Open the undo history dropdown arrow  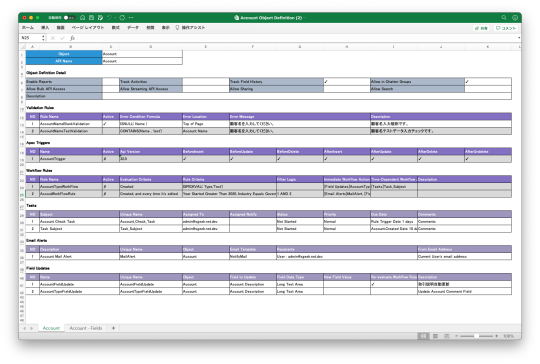115,18
